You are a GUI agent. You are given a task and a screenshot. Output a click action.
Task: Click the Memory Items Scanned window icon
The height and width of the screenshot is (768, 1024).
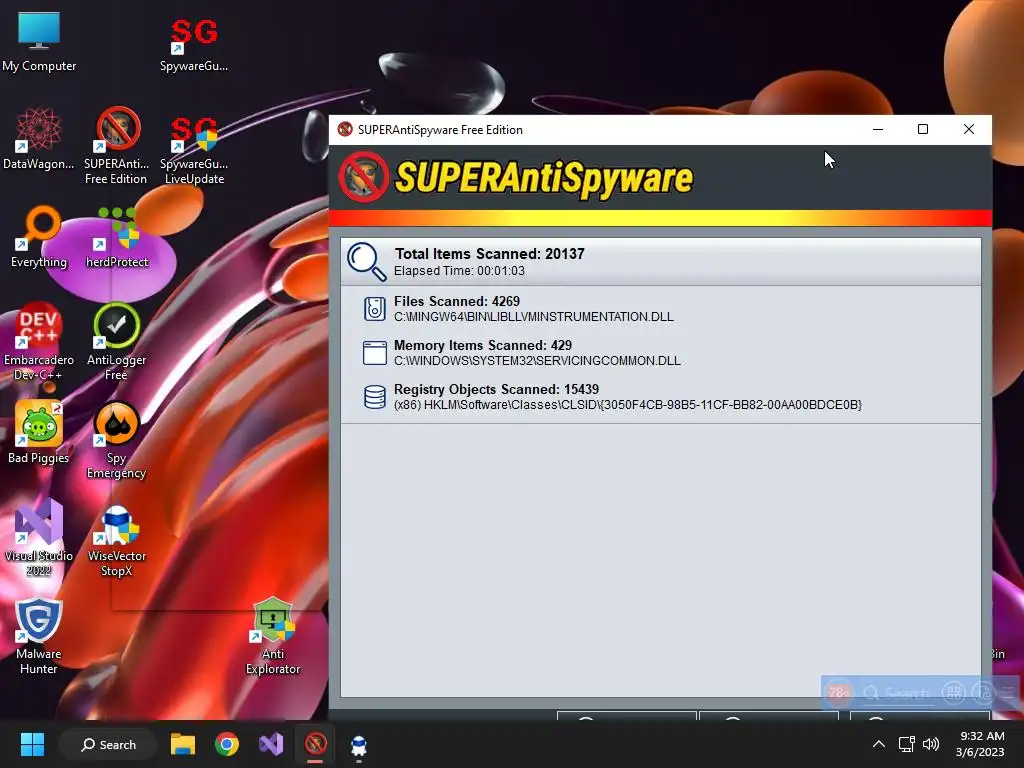pyautogui.click(x=375, y=353)
